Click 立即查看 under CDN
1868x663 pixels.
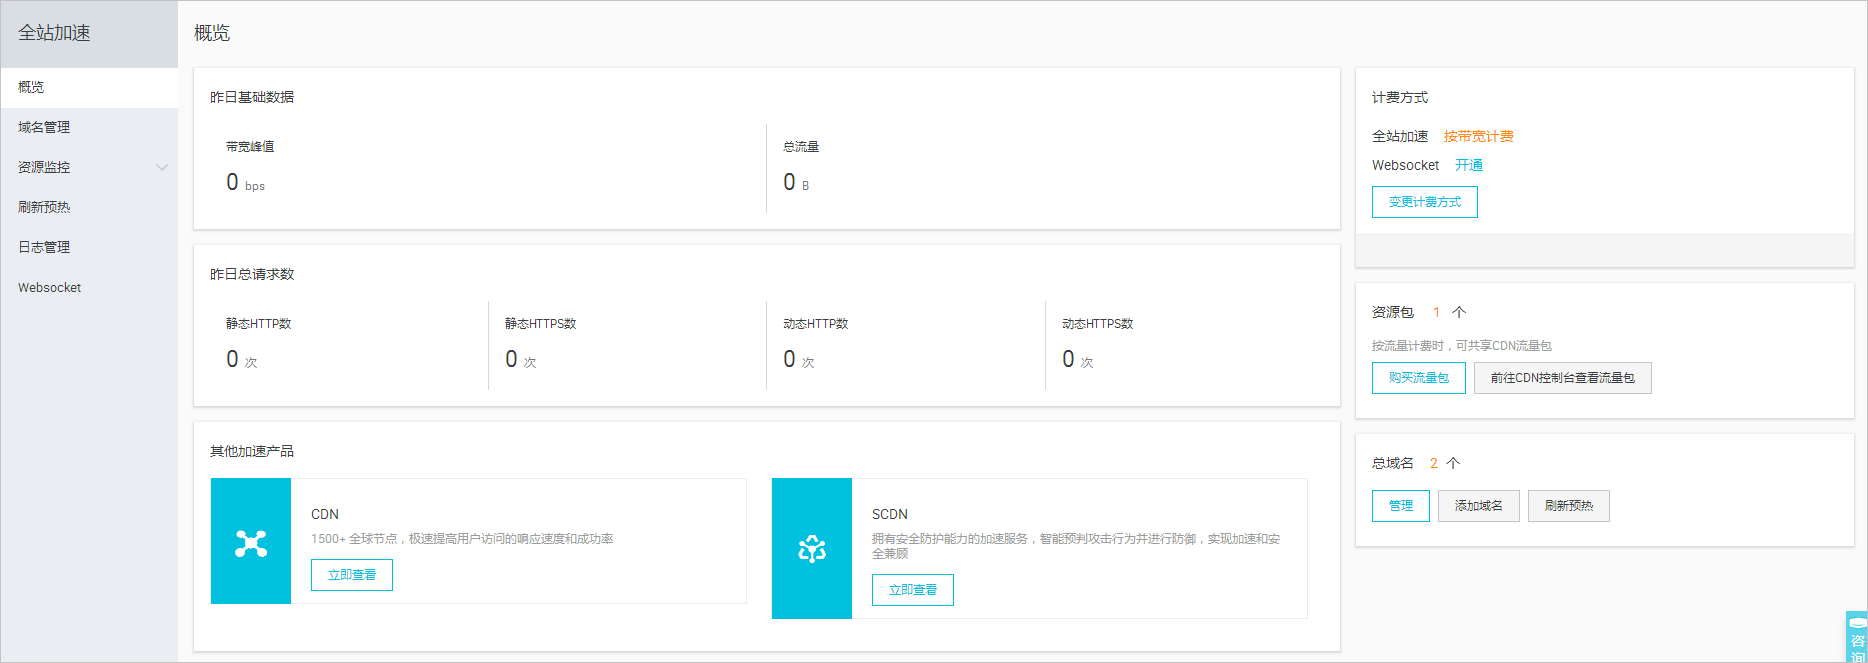click(352, 575)
